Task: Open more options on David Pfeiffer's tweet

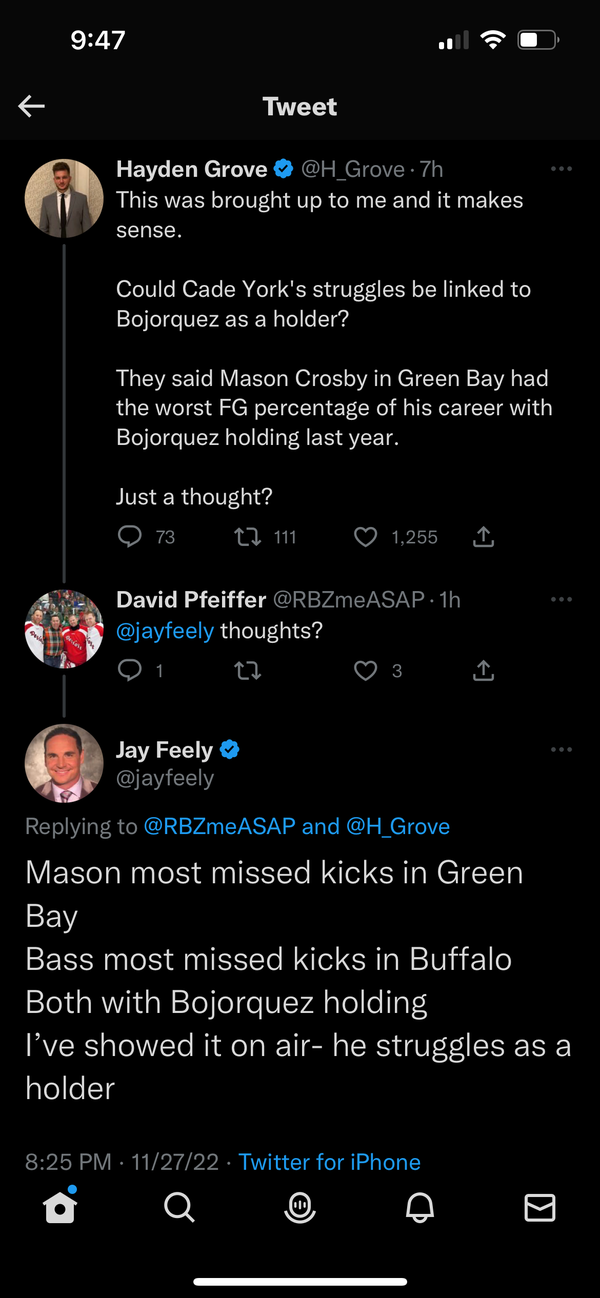Action: 562,599
